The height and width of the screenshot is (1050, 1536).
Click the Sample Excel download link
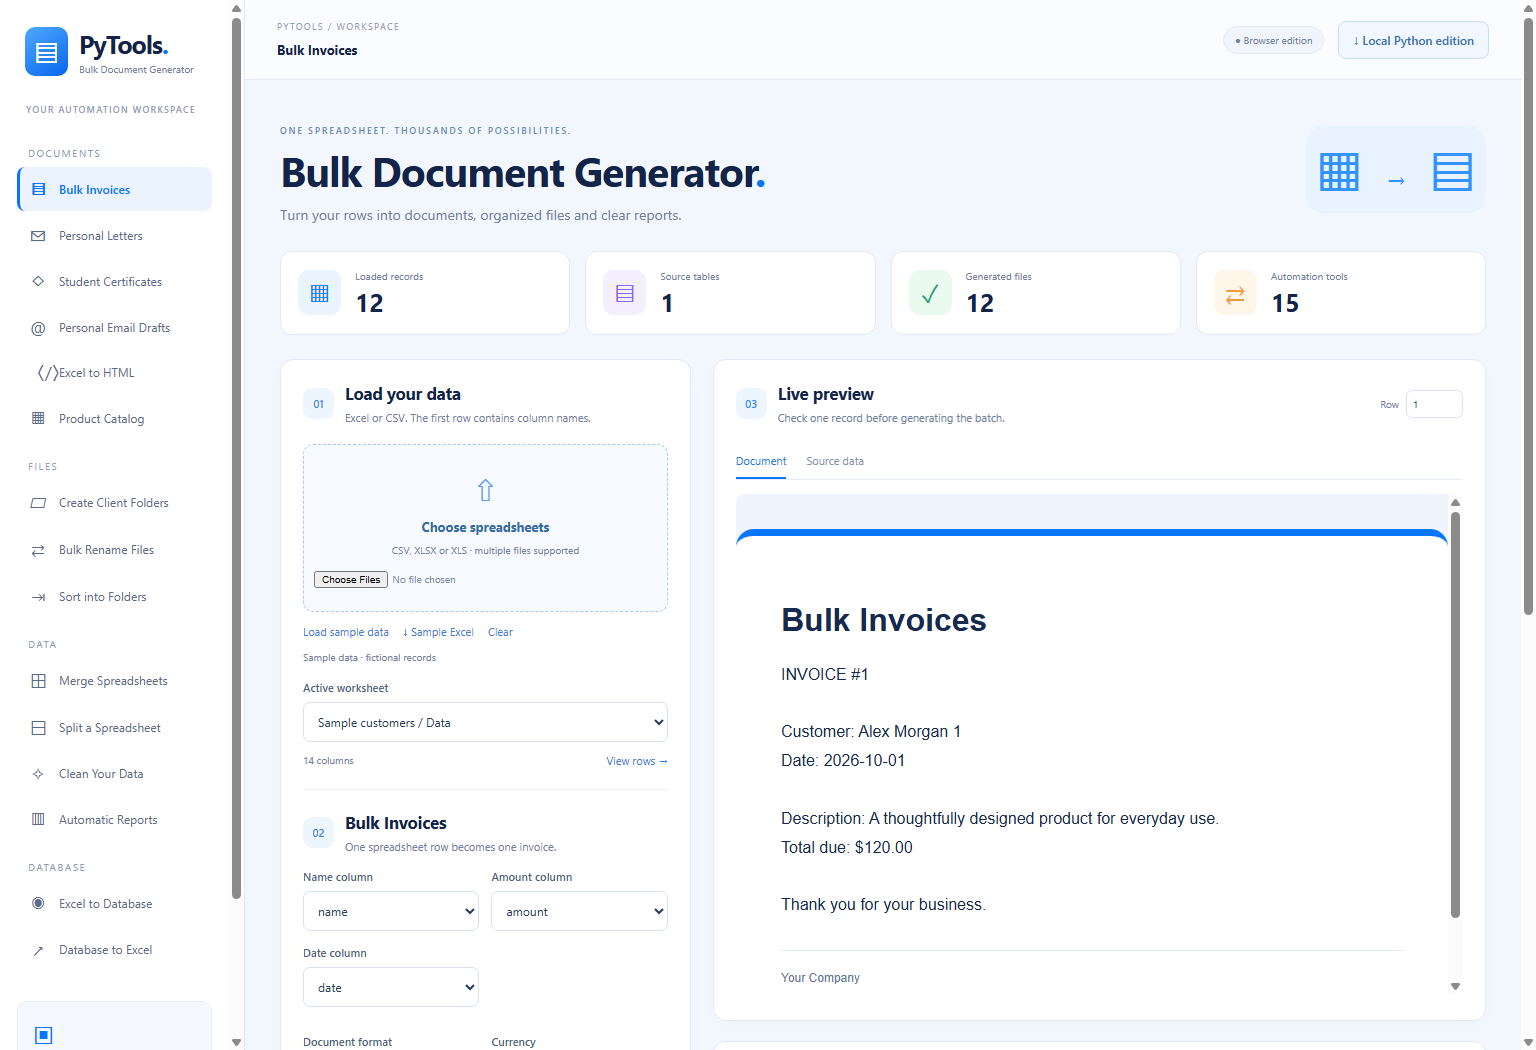pos(438,632)
